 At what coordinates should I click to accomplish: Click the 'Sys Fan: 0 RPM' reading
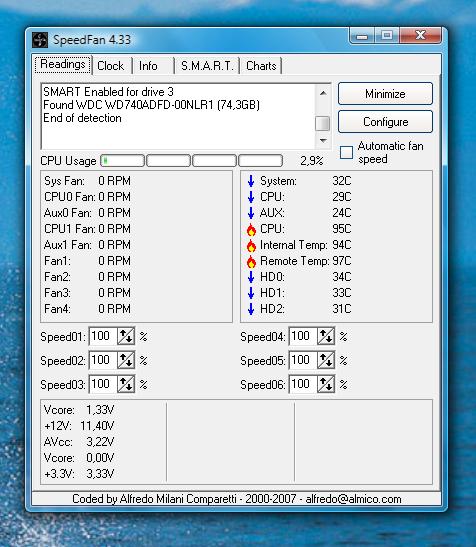point(87,181)
